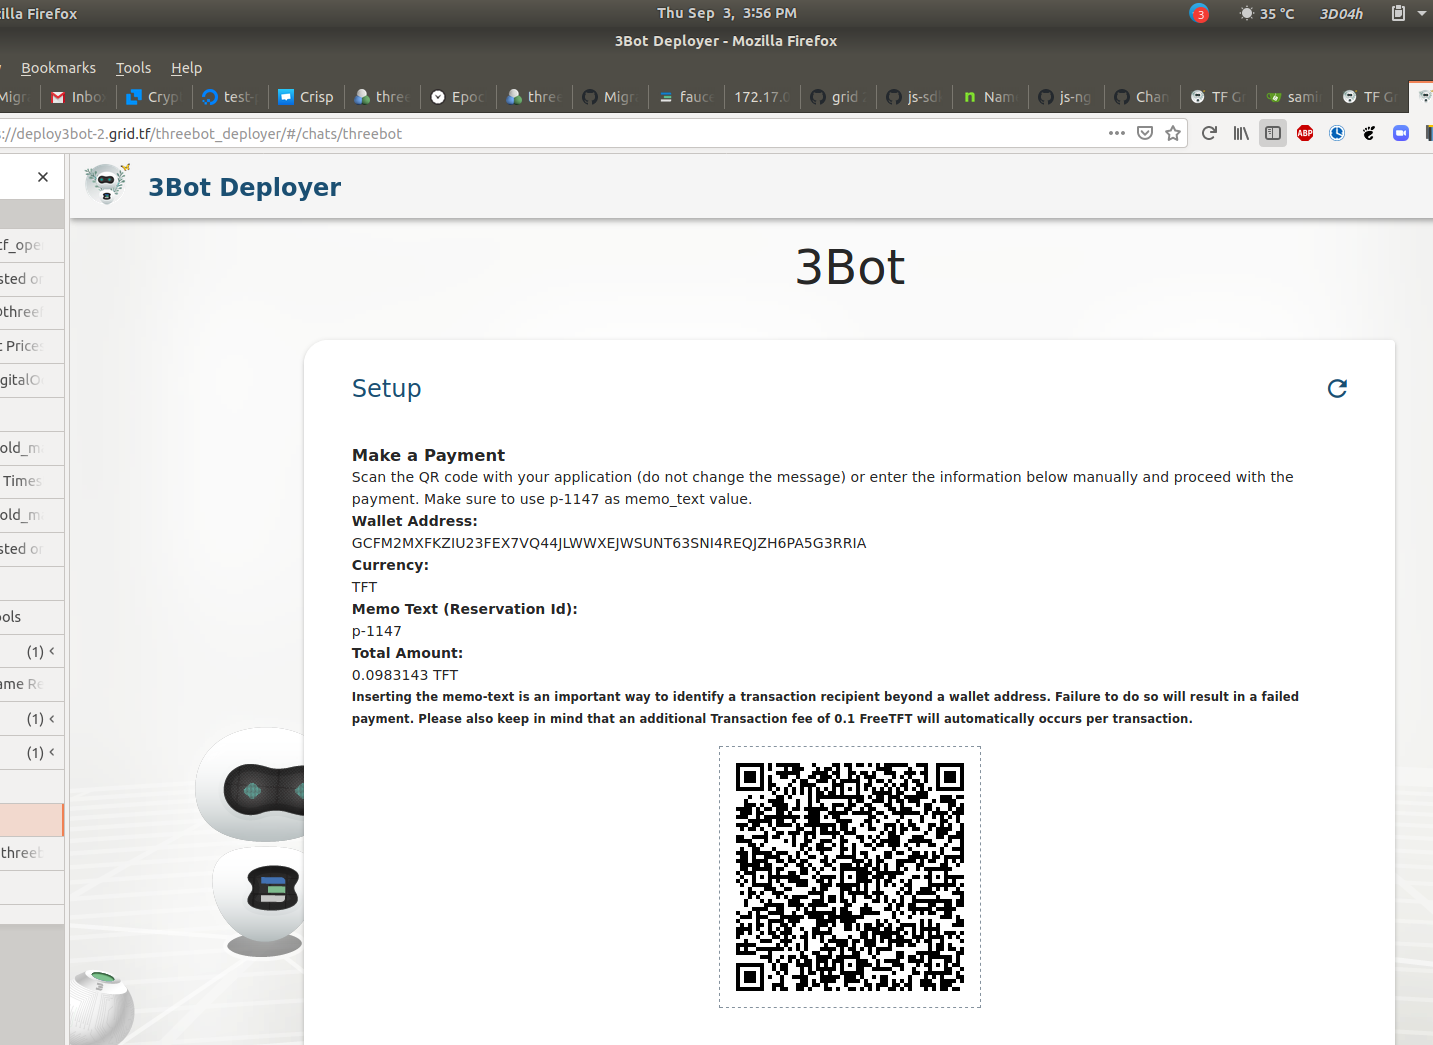Click the battery indicator in the system tray
The height and width of the screenshot is (1045, 1433).
(1396, 13)
